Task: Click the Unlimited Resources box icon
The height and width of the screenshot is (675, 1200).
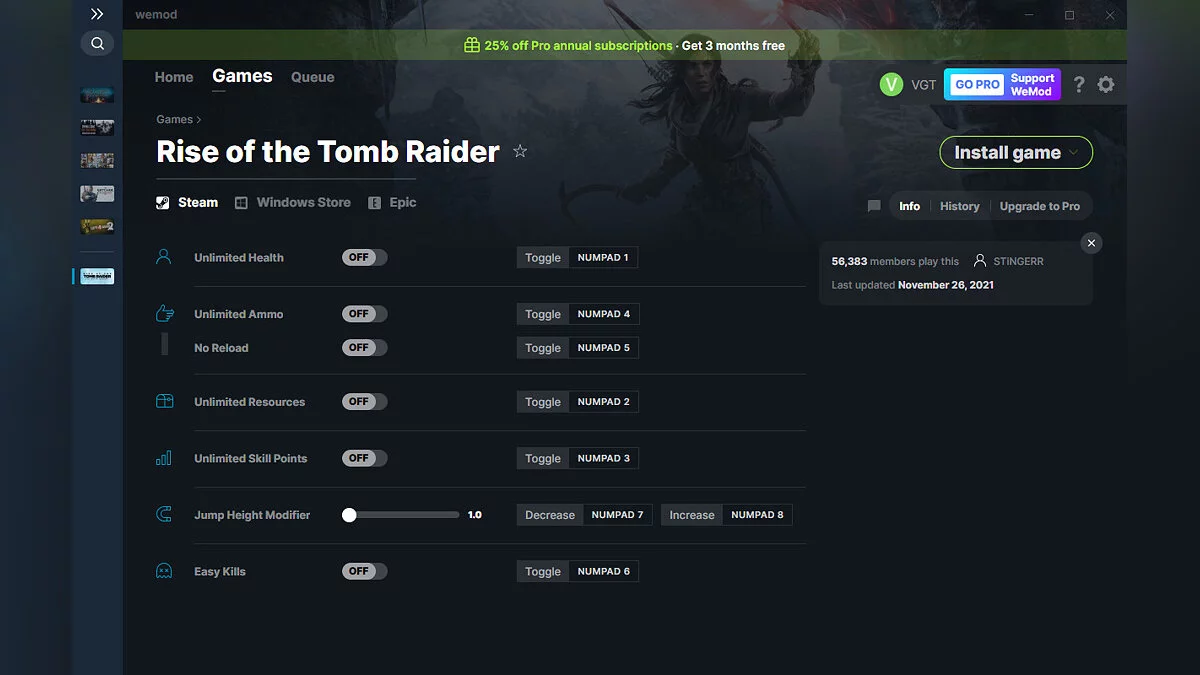Action: (164, 401)
